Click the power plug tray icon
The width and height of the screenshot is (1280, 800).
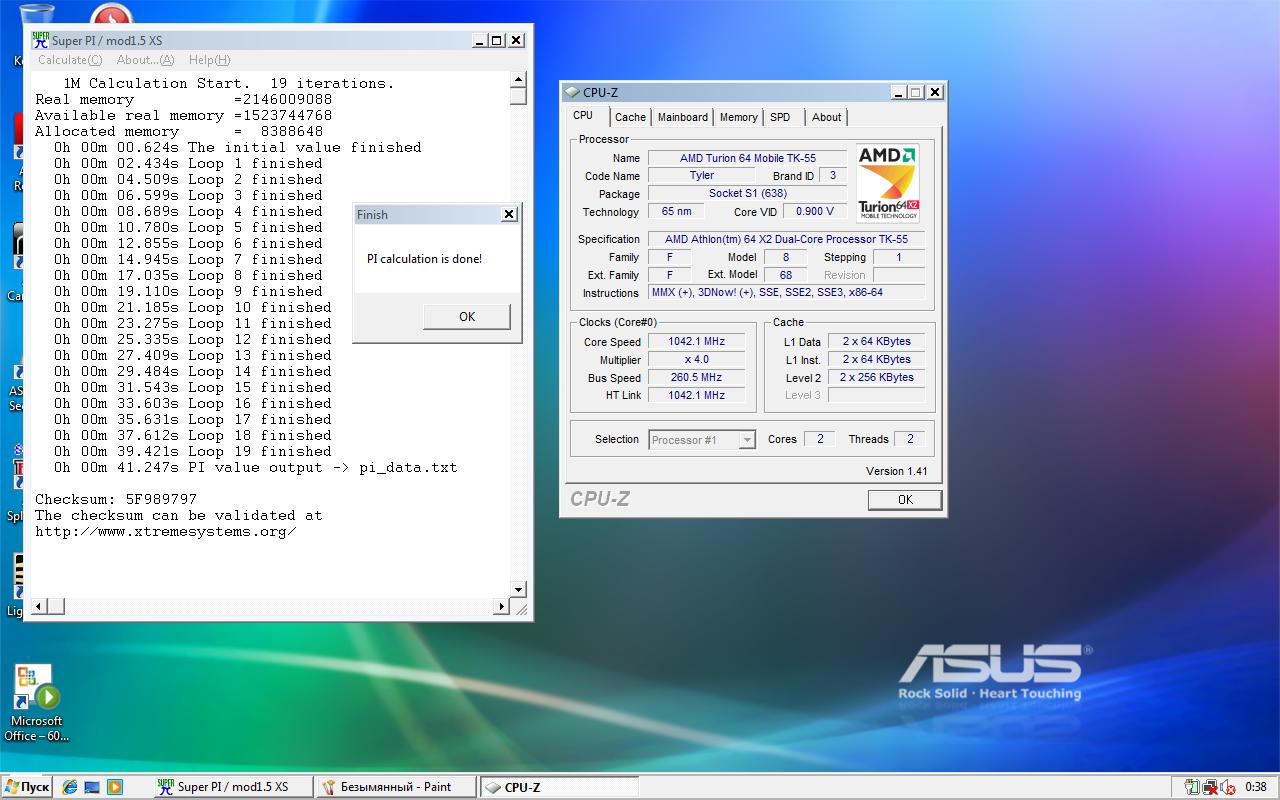pos(1191,788)
